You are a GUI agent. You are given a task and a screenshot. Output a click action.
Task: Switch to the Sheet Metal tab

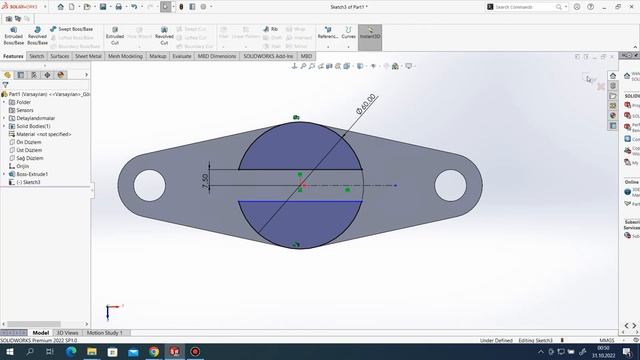88,56
